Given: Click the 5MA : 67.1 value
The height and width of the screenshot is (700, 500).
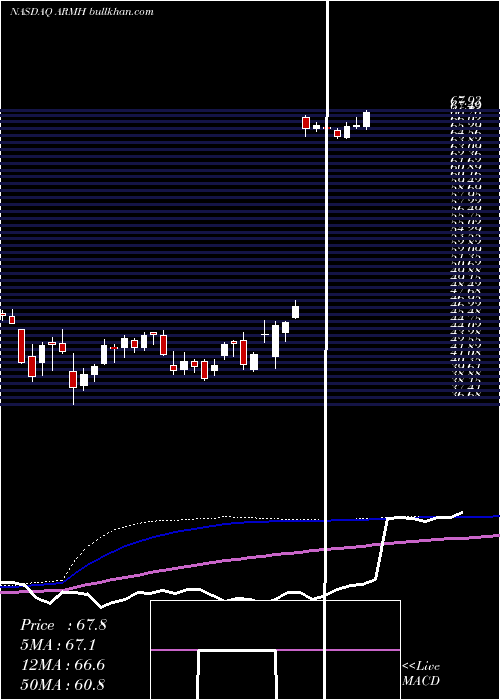Looking at the screenshot, I should (58, 645).
